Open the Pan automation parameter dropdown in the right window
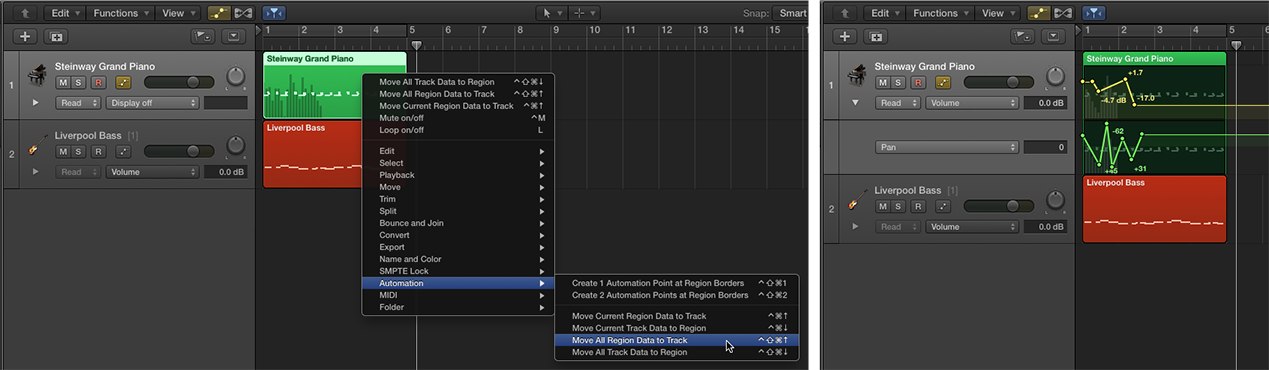This screenshot has height=370, width=1269. (947, 147)
